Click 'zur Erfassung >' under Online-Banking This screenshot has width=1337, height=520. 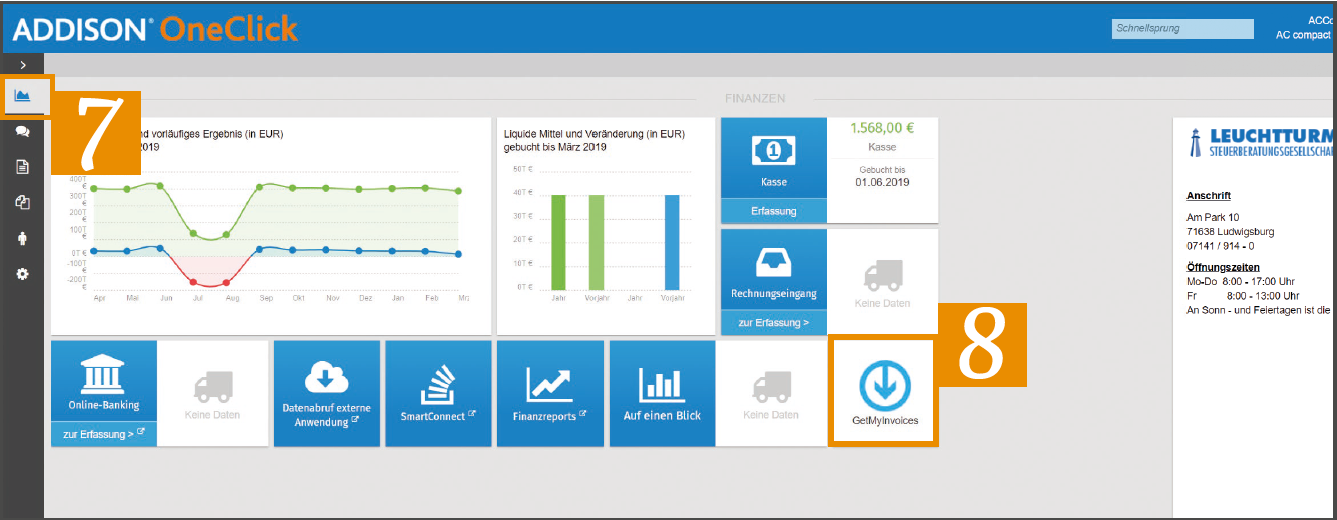coord(104,434)
